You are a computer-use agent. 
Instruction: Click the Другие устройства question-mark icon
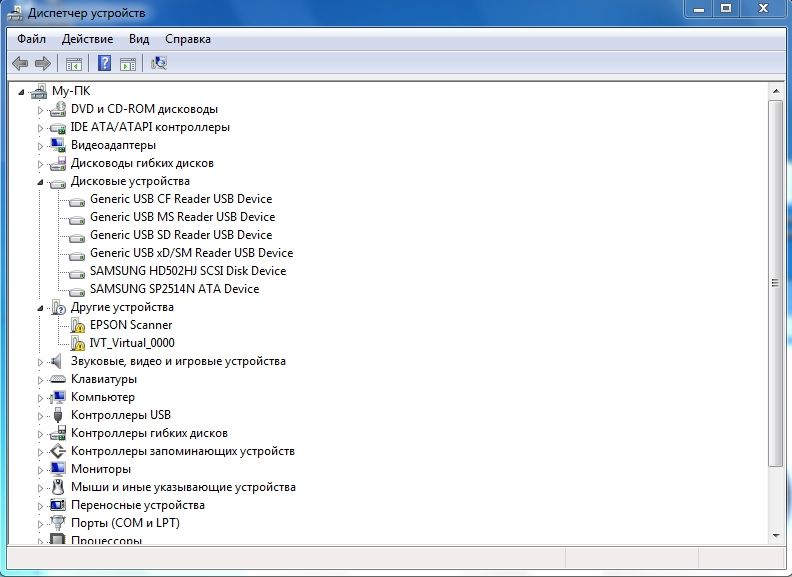point(58,307)
